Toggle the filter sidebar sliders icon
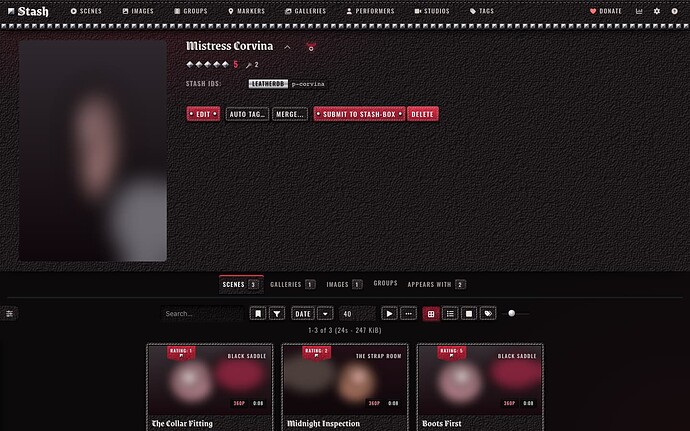 (x=9, y=313)
